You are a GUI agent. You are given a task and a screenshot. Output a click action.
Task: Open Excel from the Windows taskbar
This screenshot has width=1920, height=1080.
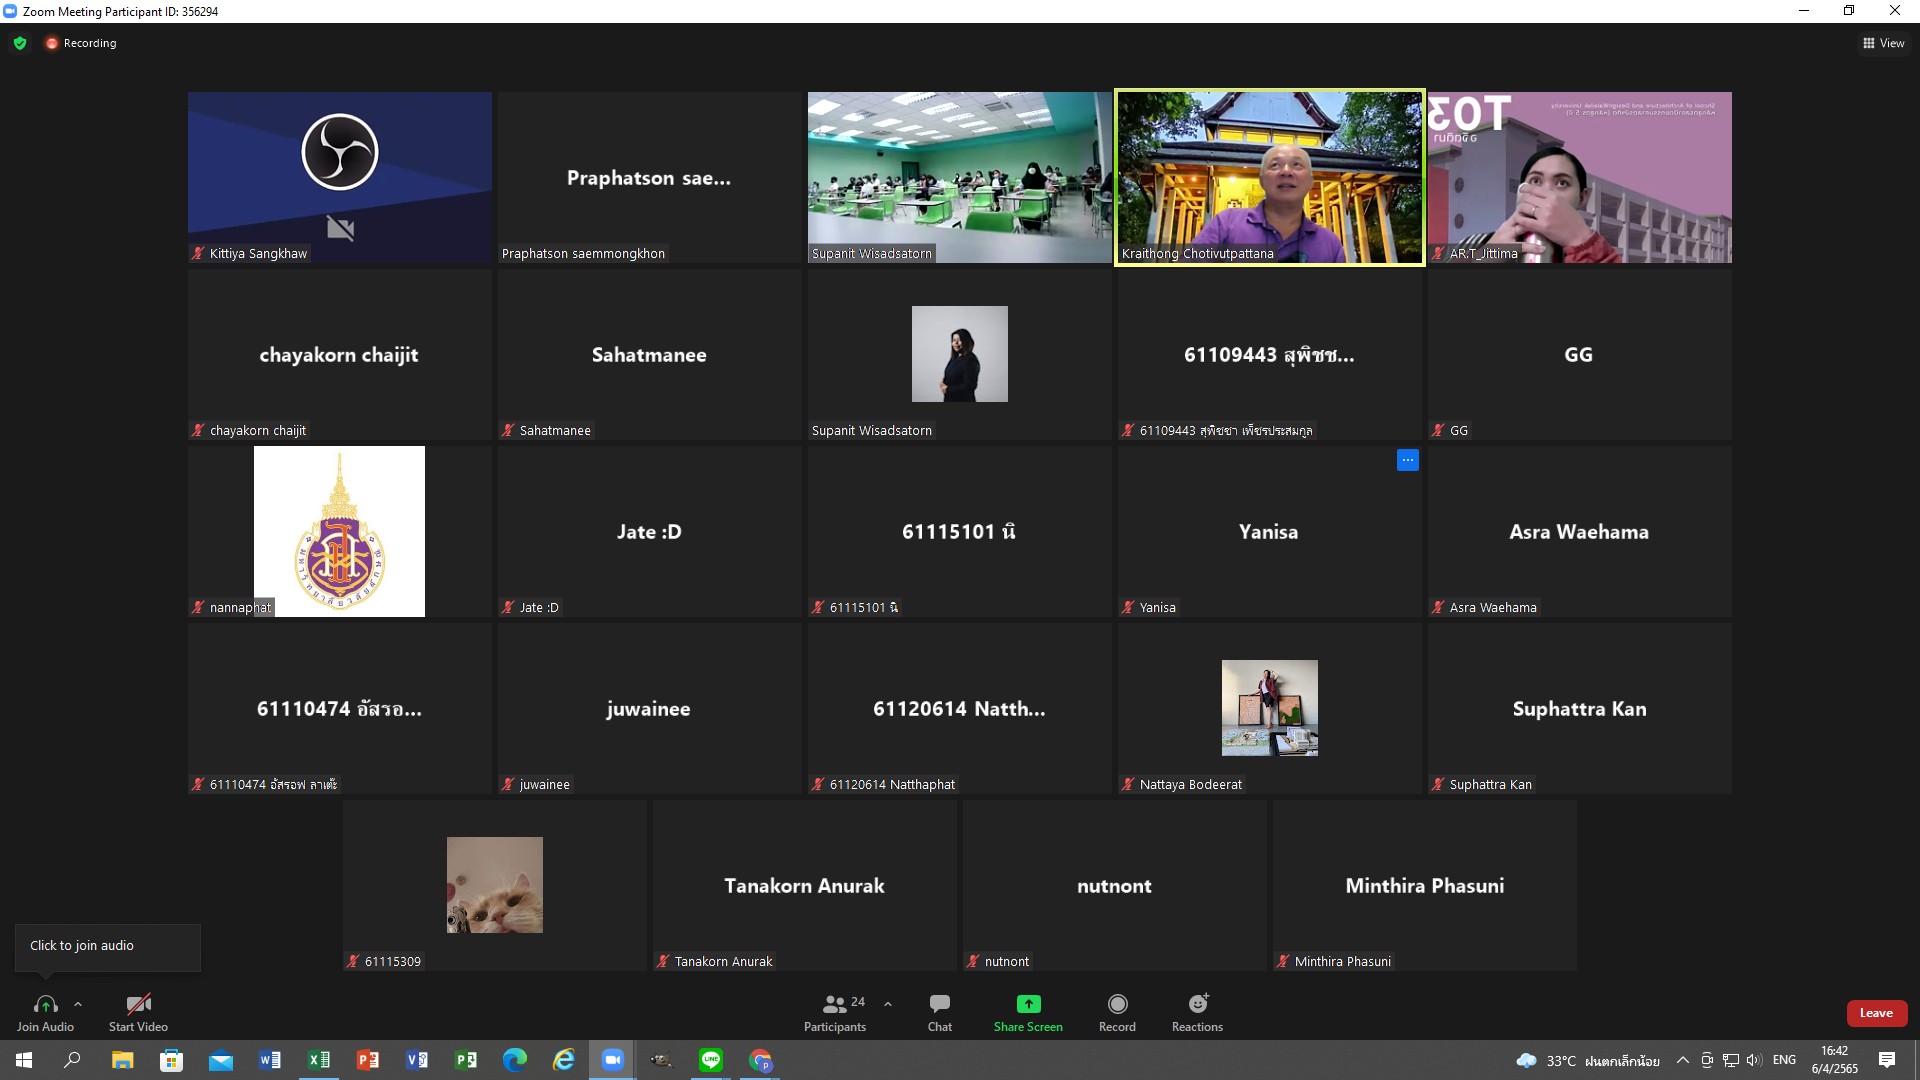pyautogui.click(x=319, y=1060)
